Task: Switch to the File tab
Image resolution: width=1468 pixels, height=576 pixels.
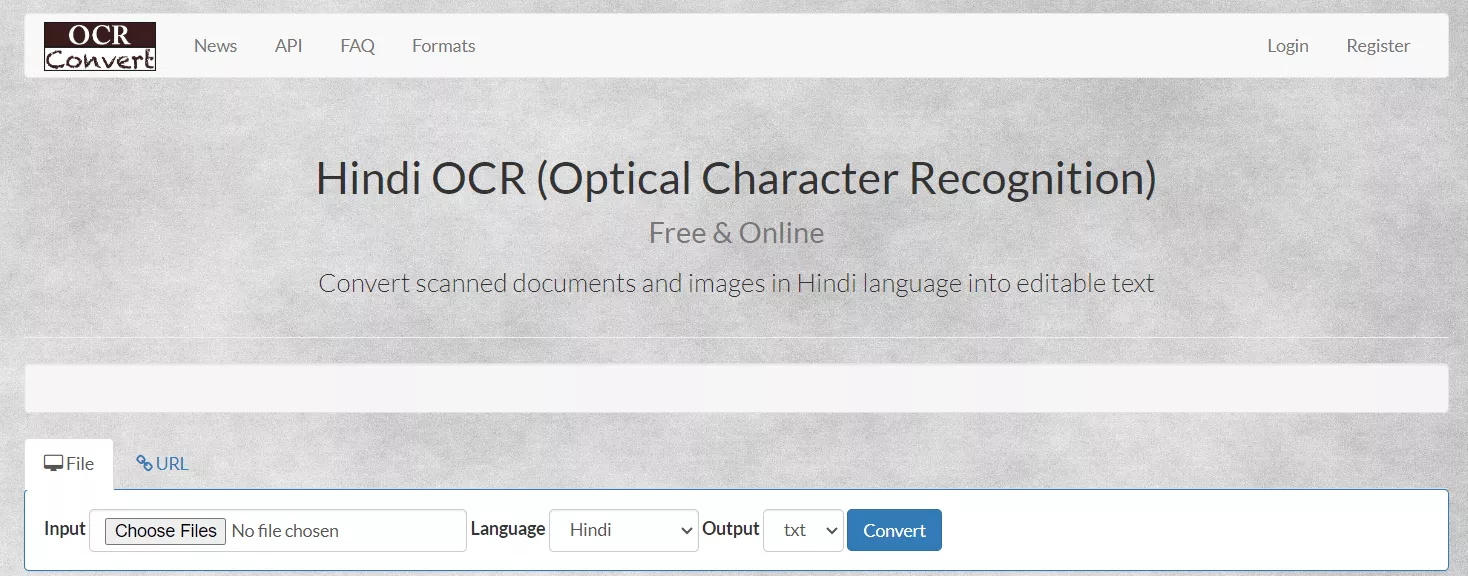Action: (69, 462)
